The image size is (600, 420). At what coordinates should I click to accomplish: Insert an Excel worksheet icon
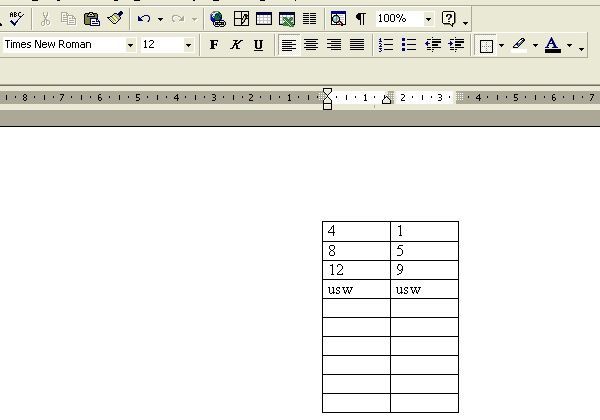click(287, 18)
